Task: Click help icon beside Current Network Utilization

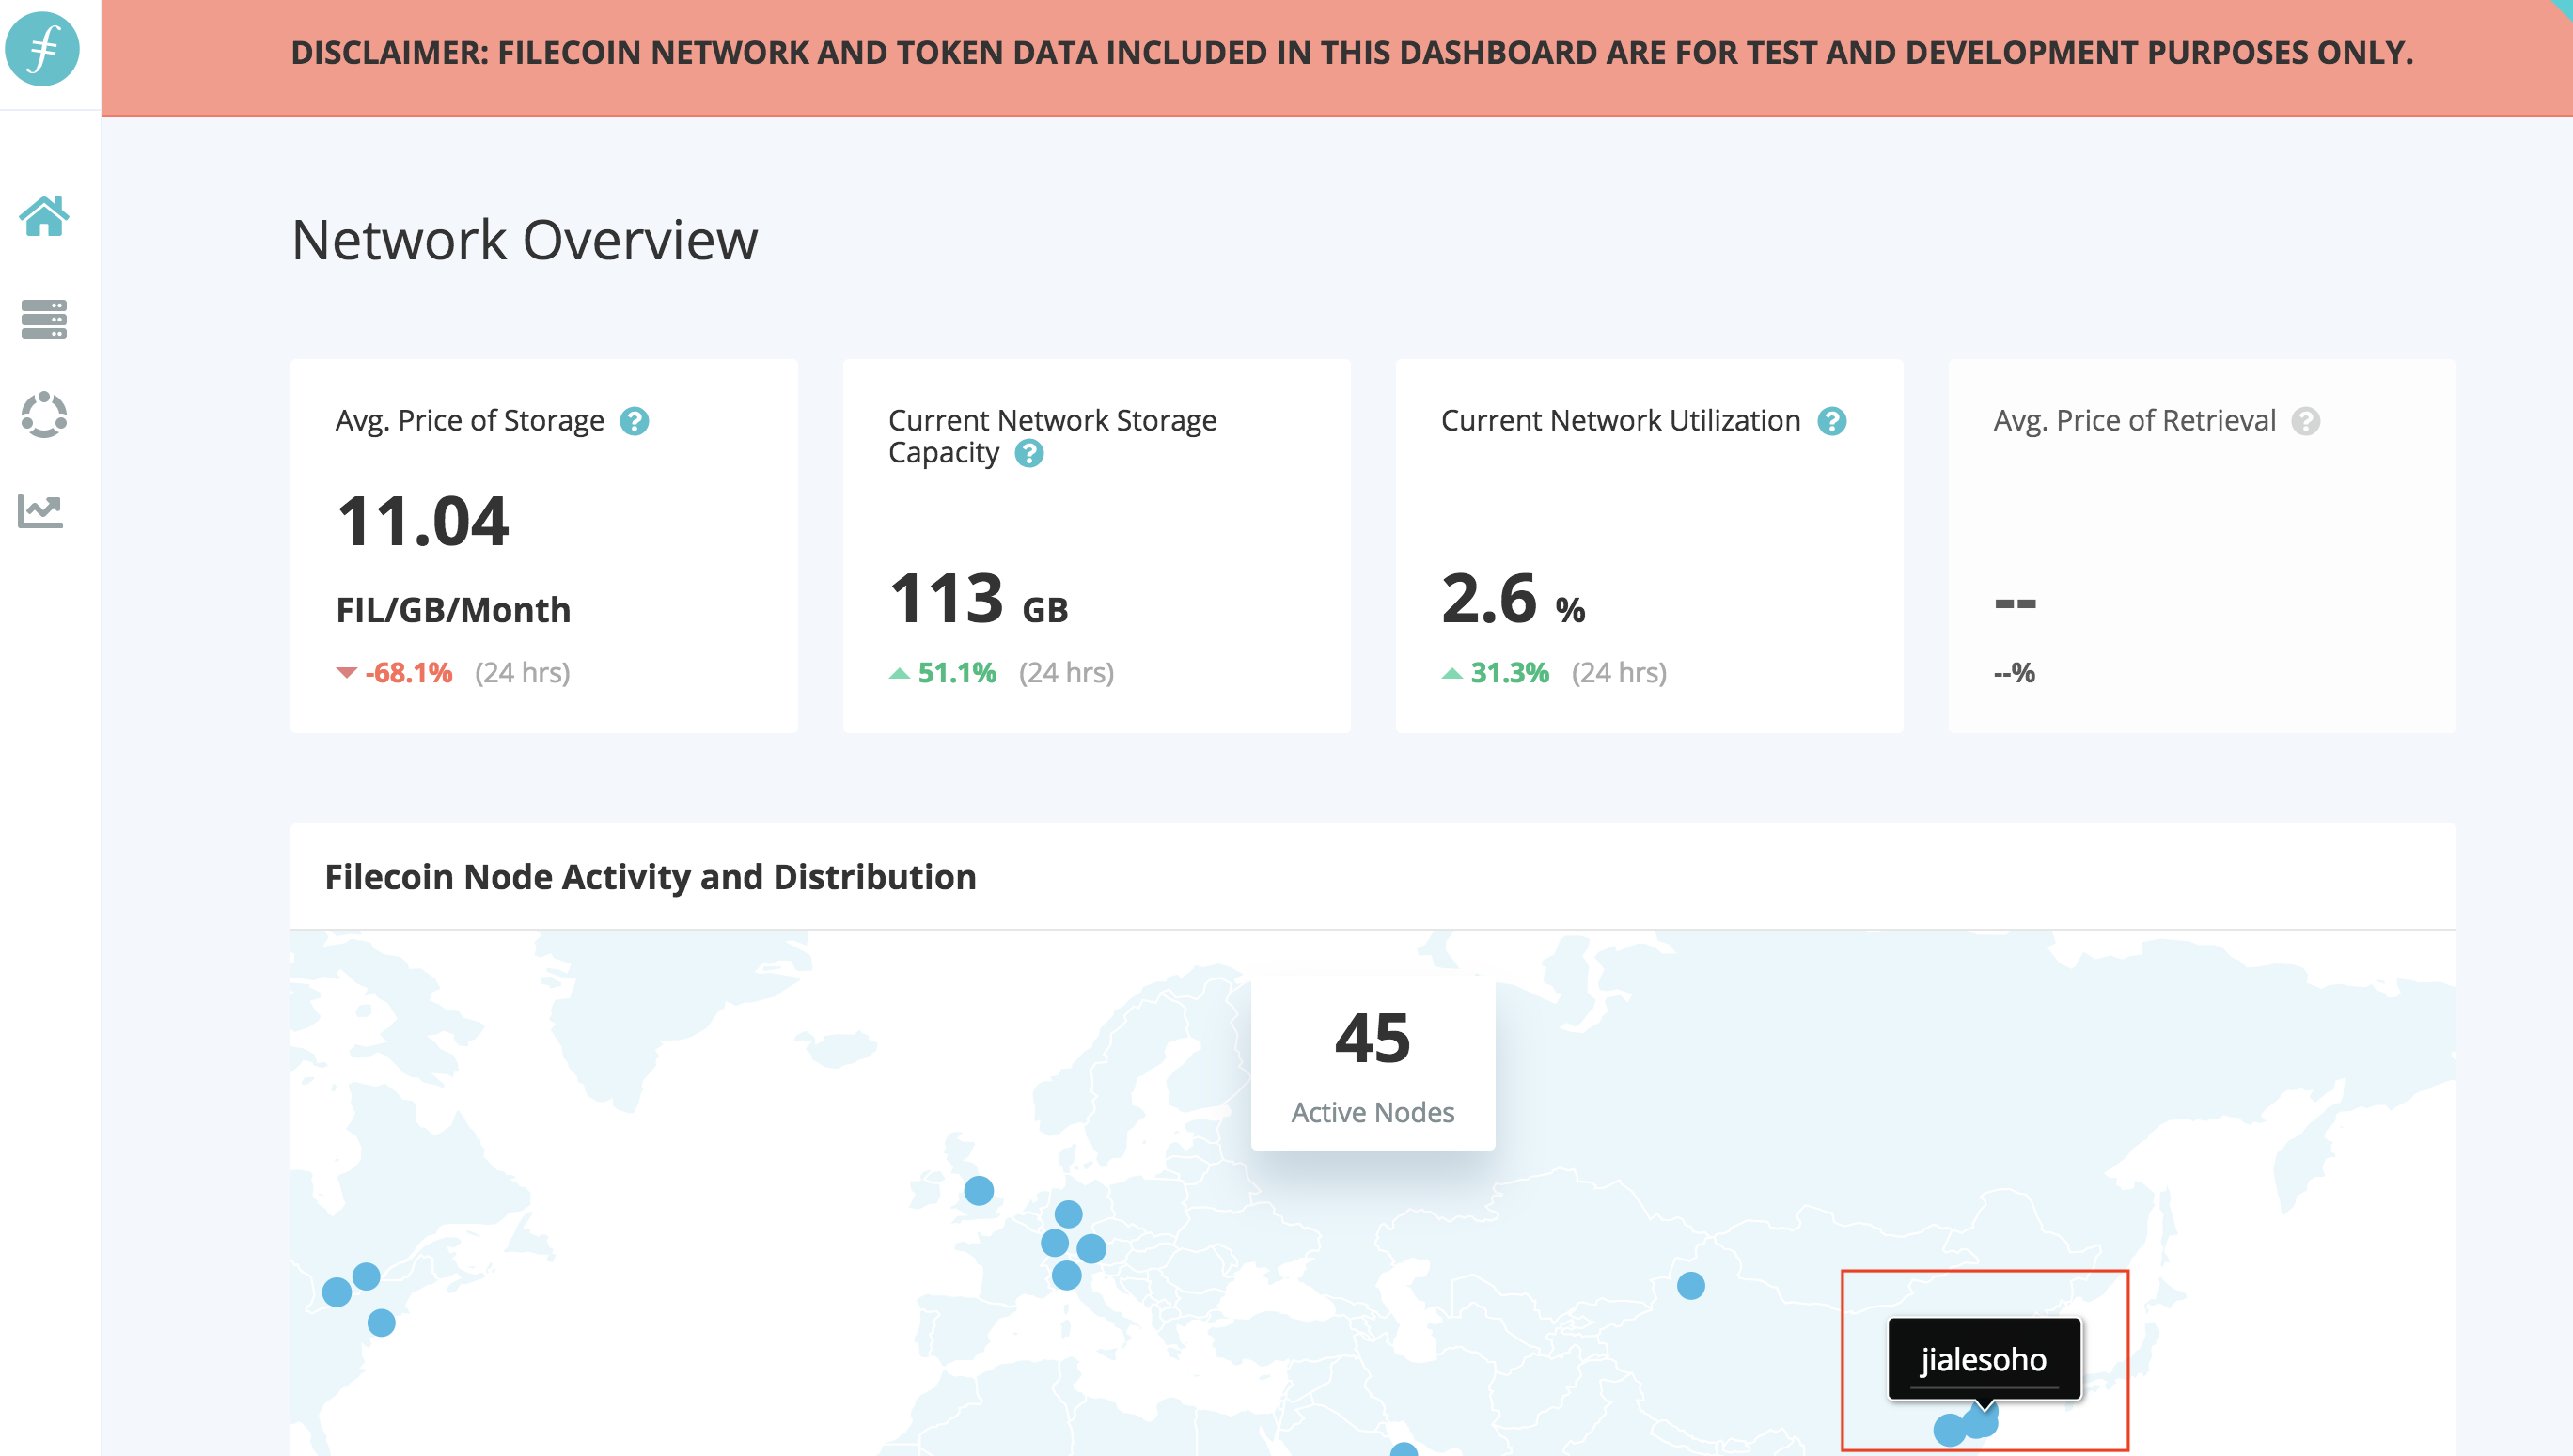Action: [1831, 421]
